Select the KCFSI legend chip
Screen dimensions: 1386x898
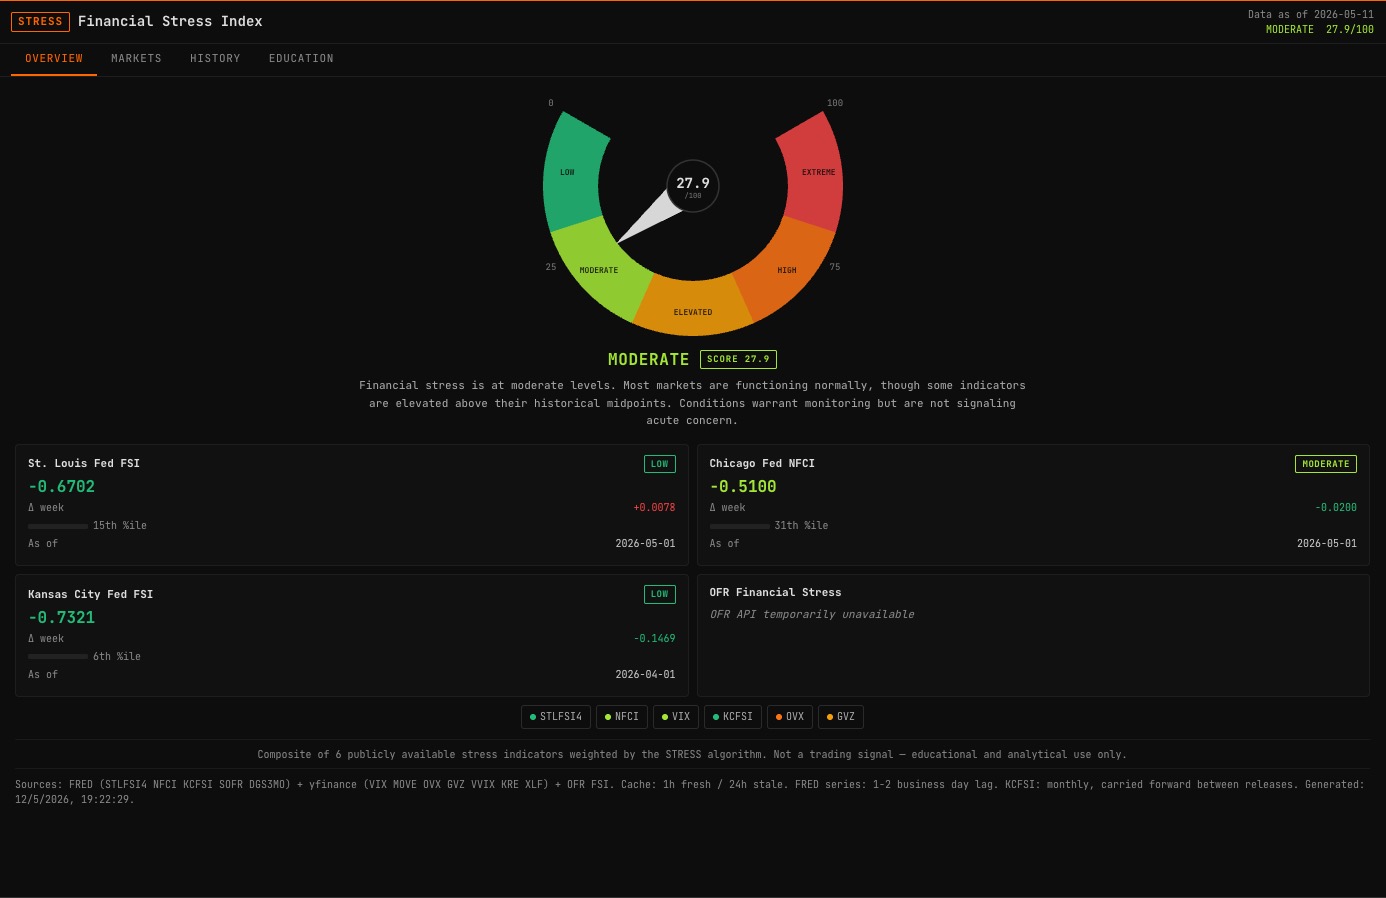click(733, 717)
